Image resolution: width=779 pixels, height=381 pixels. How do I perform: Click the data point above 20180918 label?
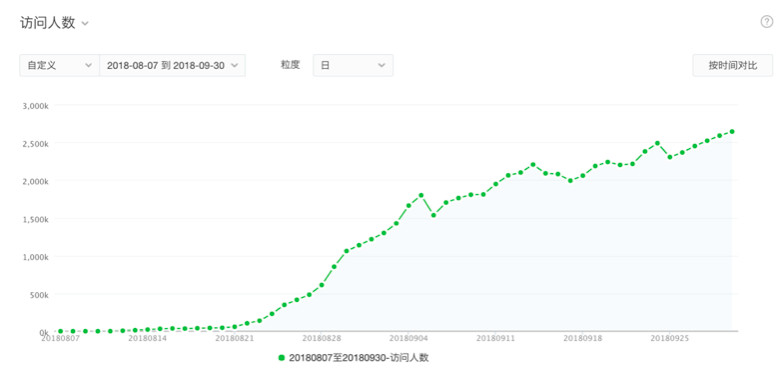coord(582,176)
